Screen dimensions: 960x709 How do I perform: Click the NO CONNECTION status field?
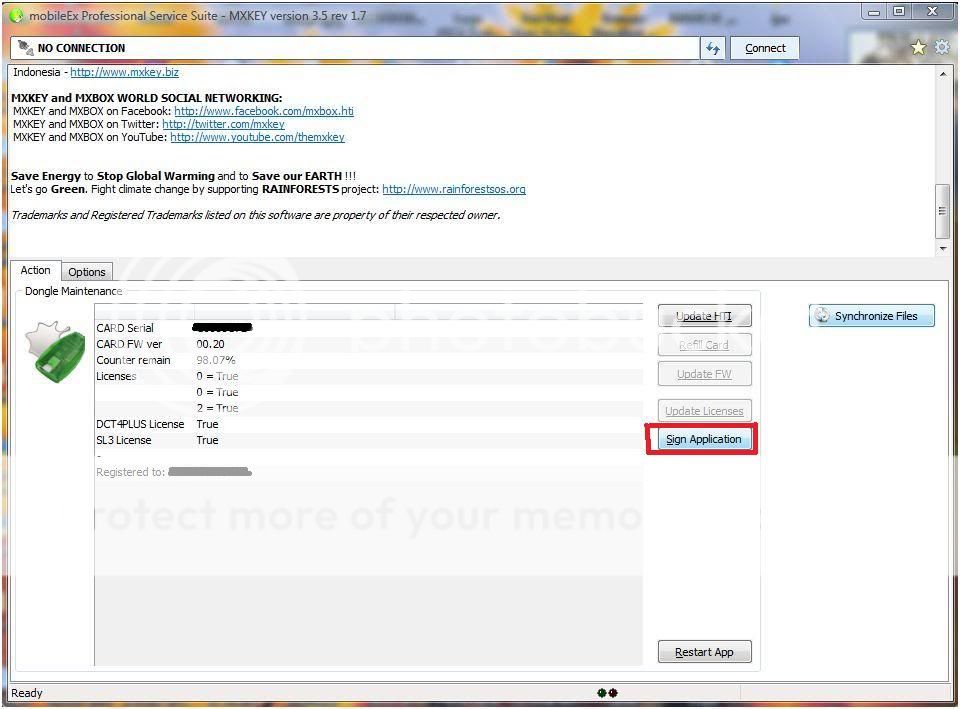[355, 48]
